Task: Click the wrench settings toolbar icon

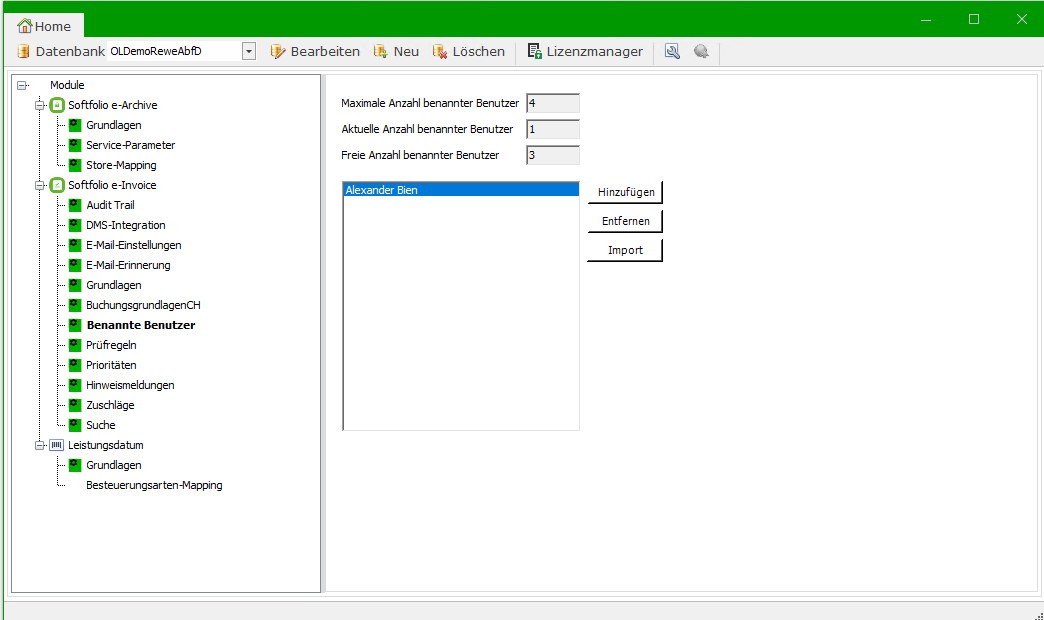Action: coord(672,51)
